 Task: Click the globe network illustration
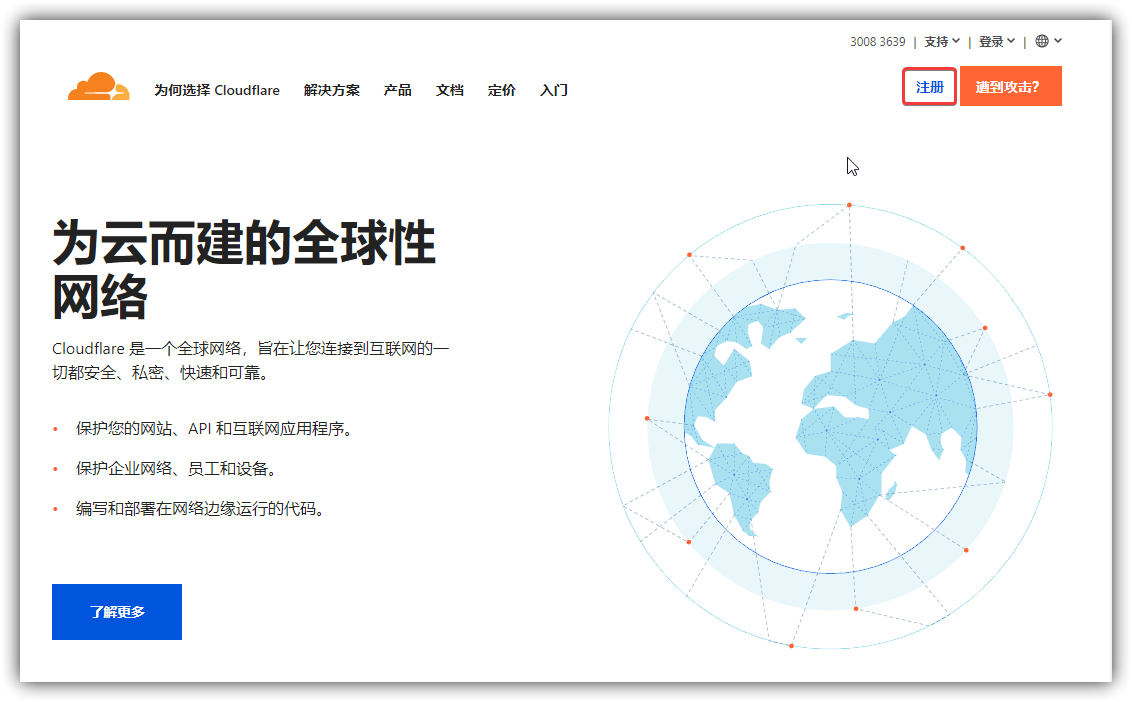[830, 426]
